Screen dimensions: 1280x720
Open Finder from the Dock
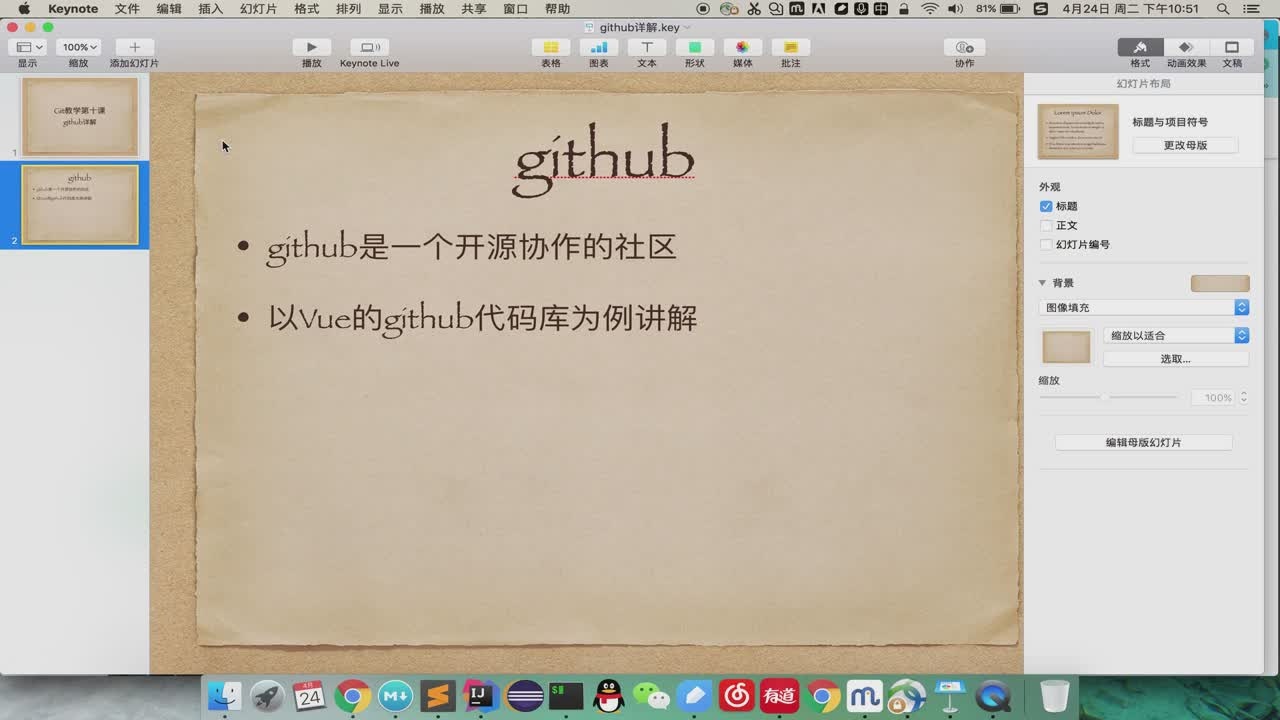[225, 696]
